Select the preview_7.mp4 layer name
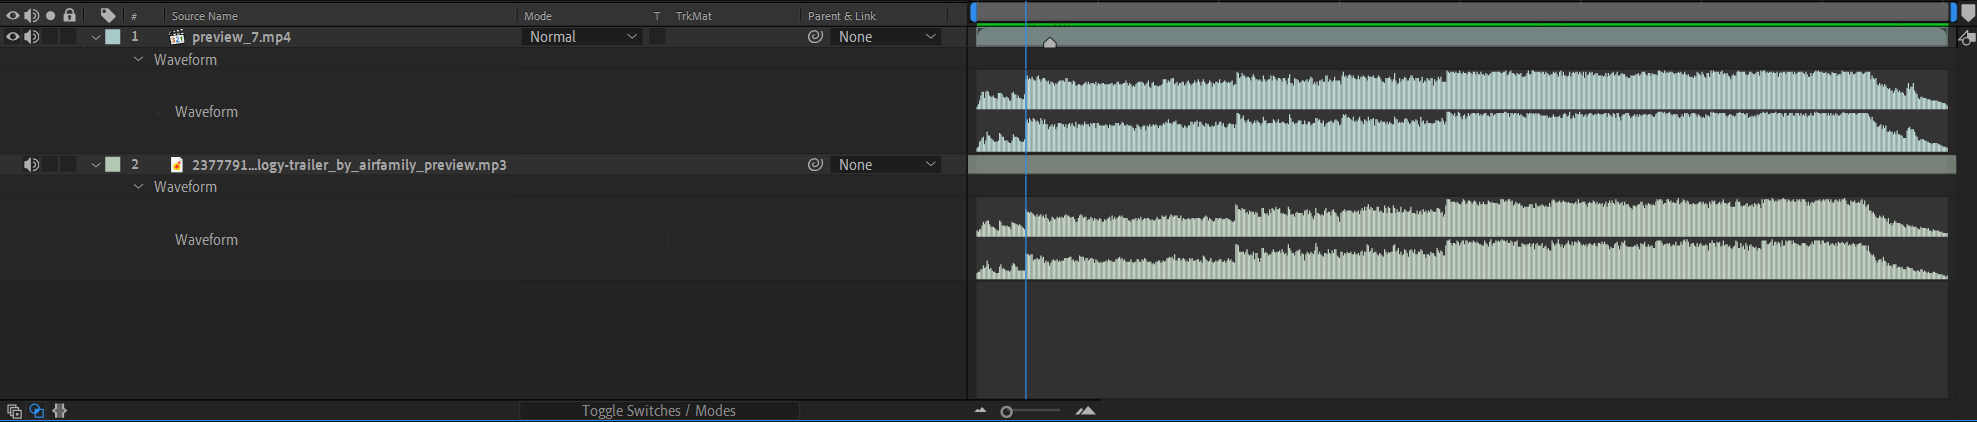1977x422 pixels. (241, 37)
